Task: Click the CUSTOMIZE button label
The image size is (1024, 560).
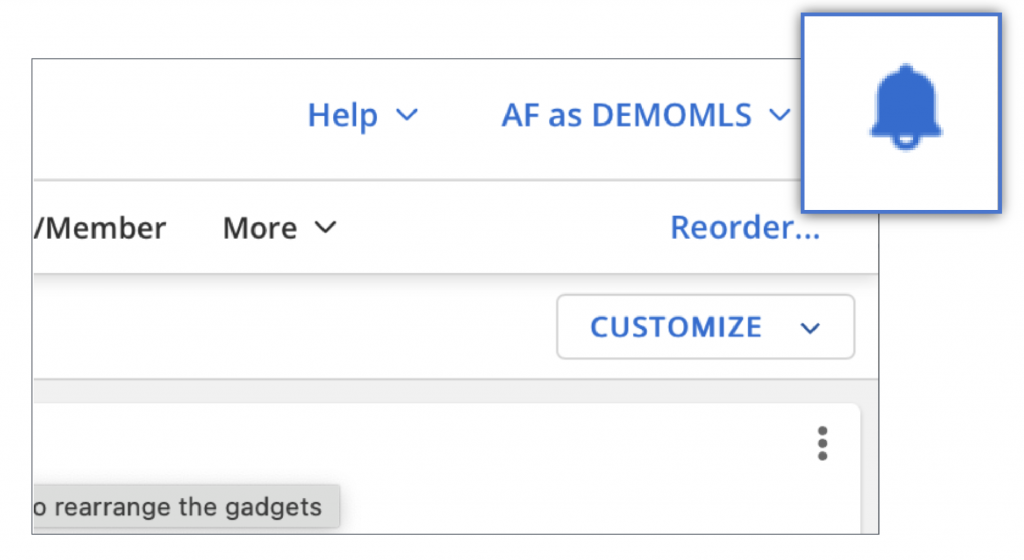Action: click(676, 327)
